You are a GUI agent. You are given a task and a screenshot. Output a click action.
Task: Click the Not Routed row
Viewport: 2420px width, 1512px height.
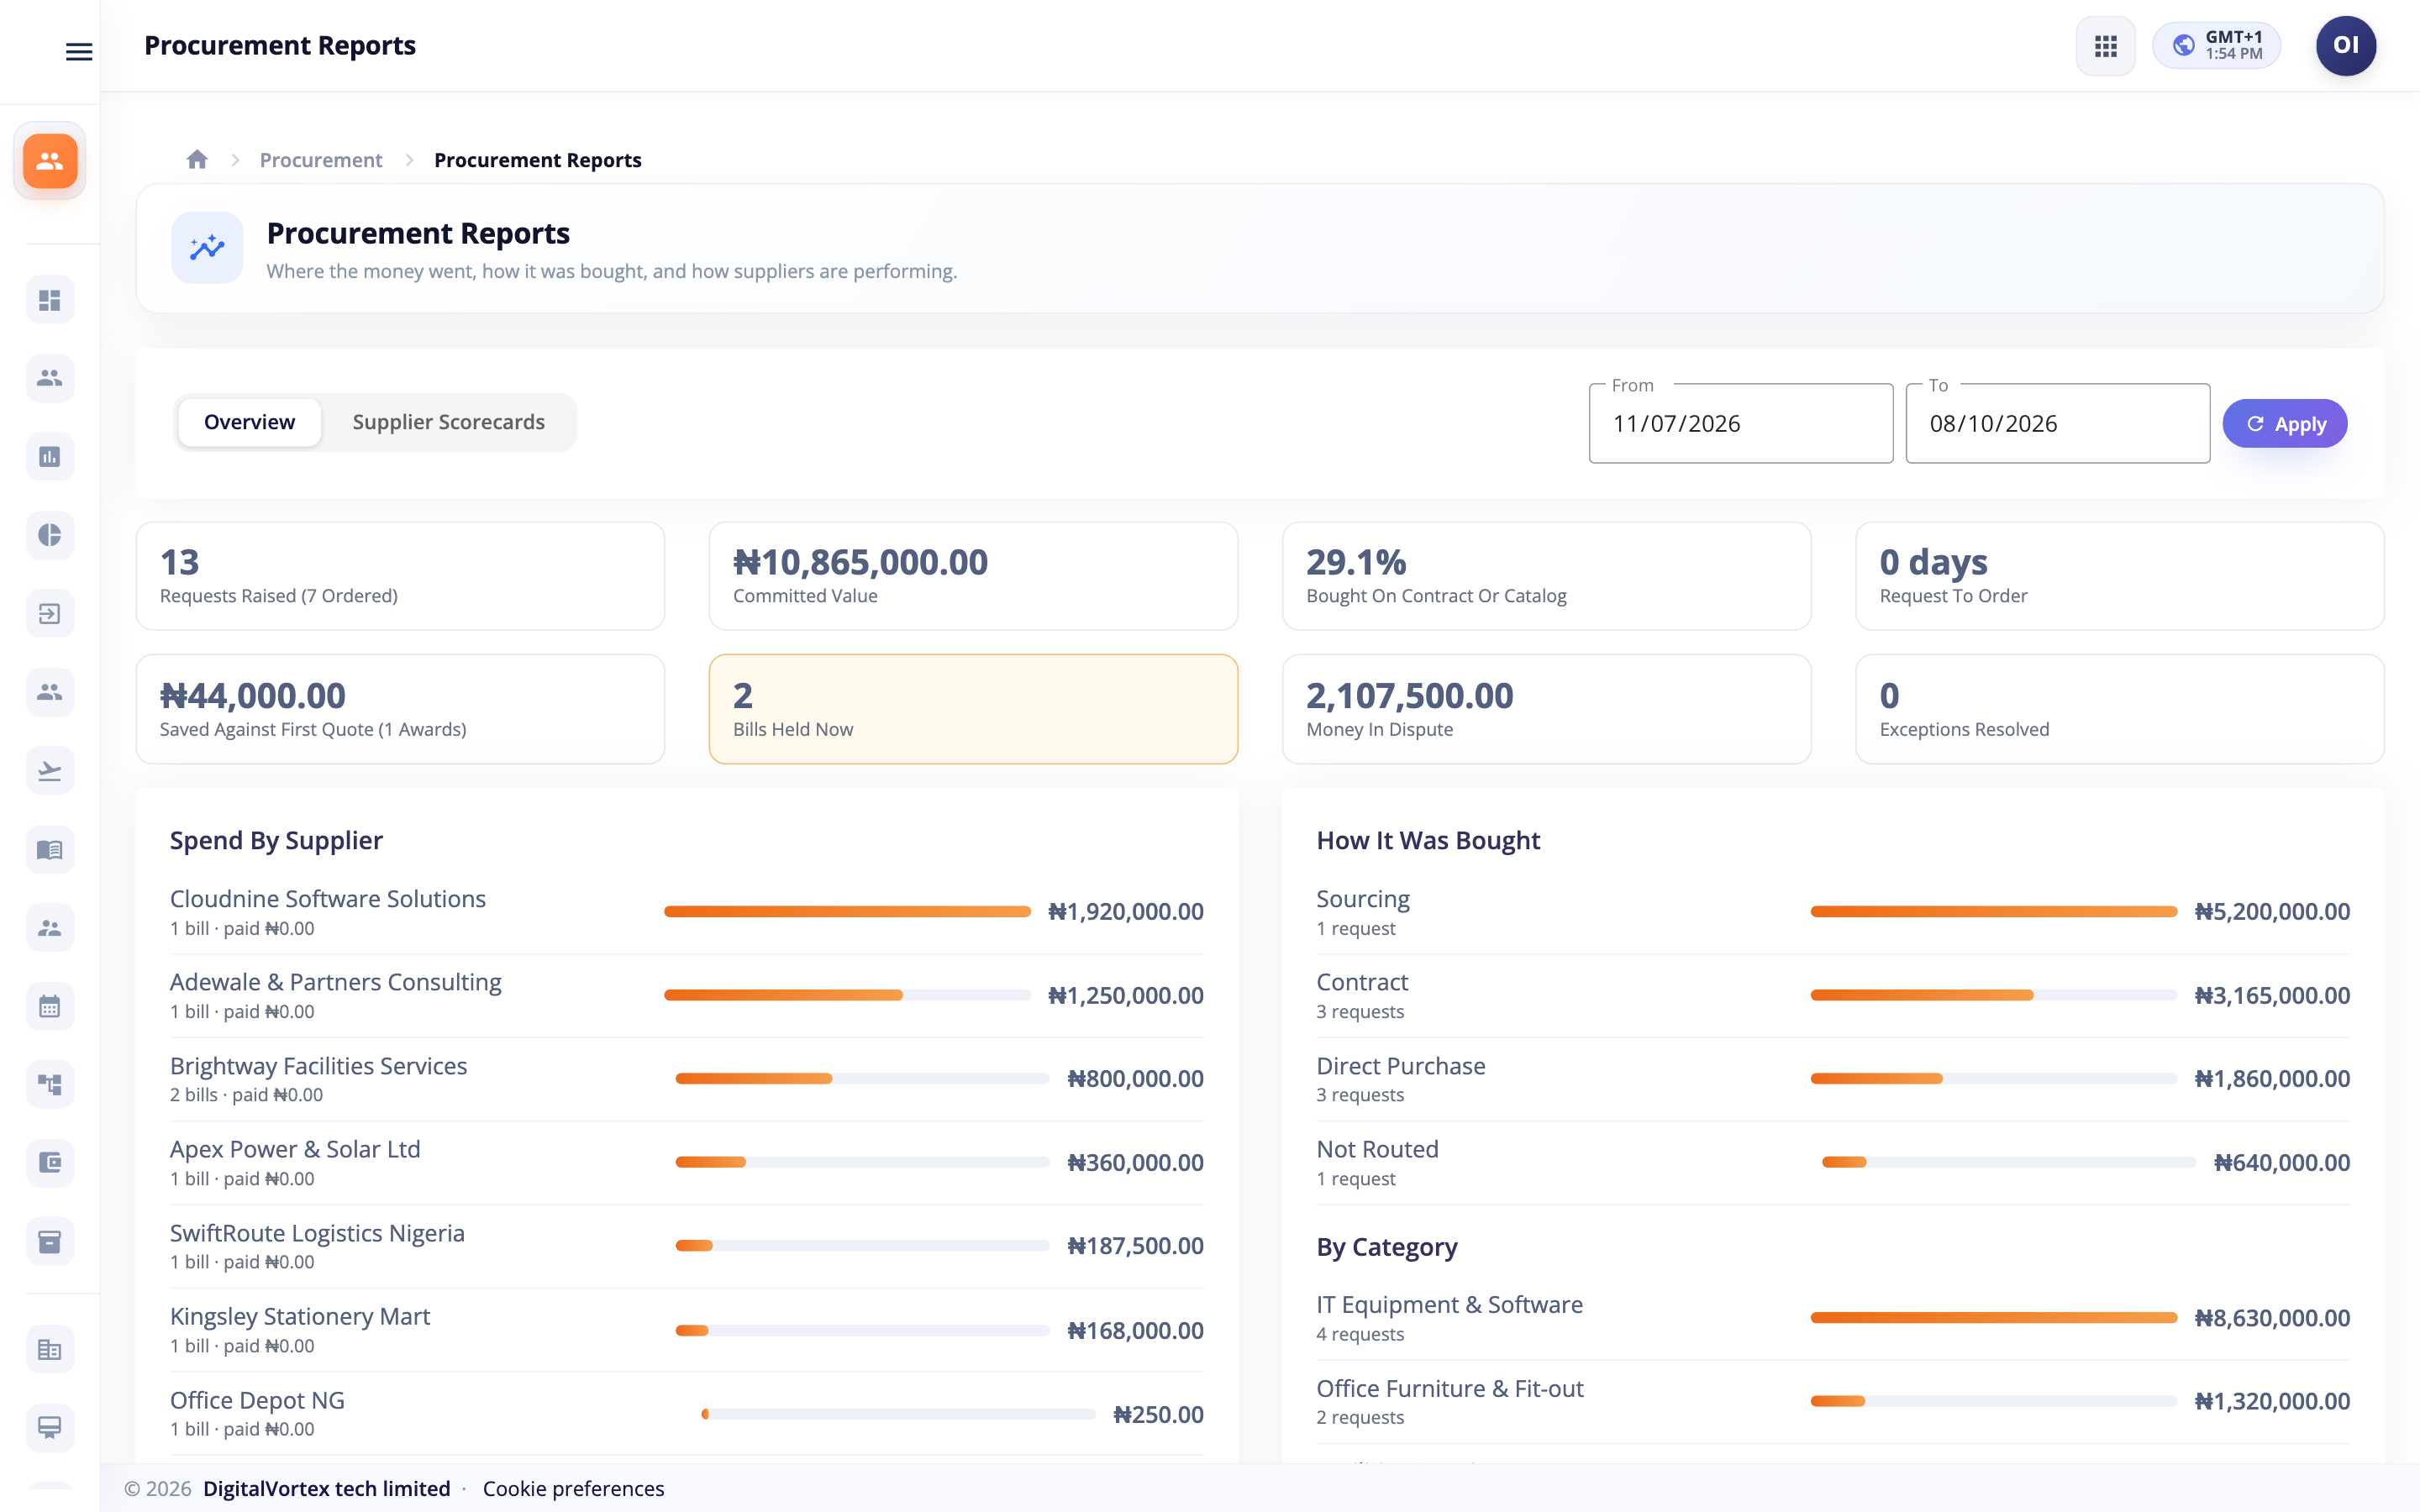tap(1833, 1163)
